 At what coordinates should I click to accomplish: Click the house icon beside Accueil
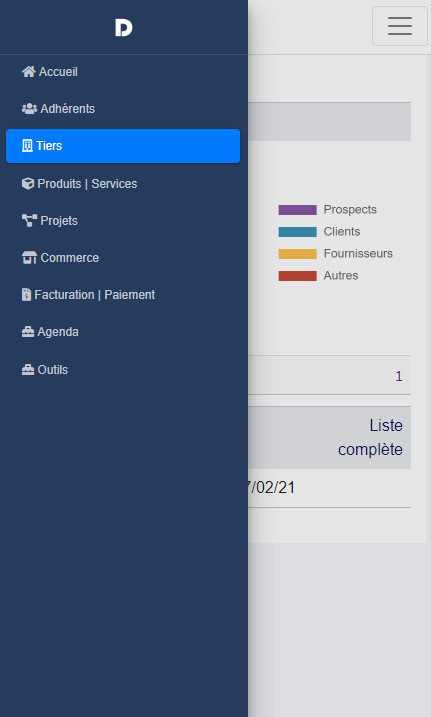[x=29, y=72]
